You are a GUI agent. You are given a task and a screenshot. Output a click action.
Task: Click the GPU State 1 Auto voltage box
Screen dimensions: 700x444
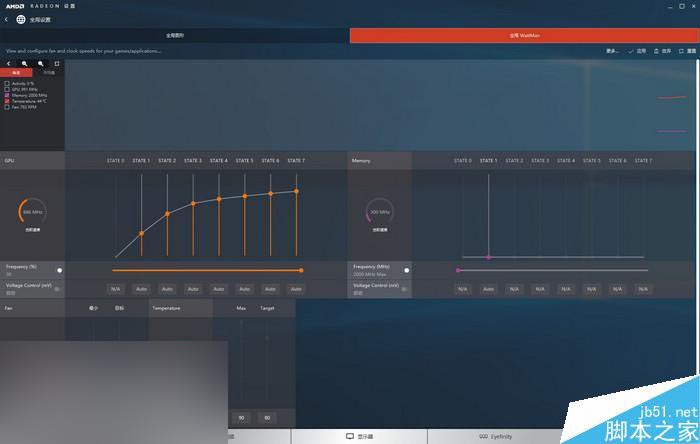pyautogui.click(x=142, y=289)
